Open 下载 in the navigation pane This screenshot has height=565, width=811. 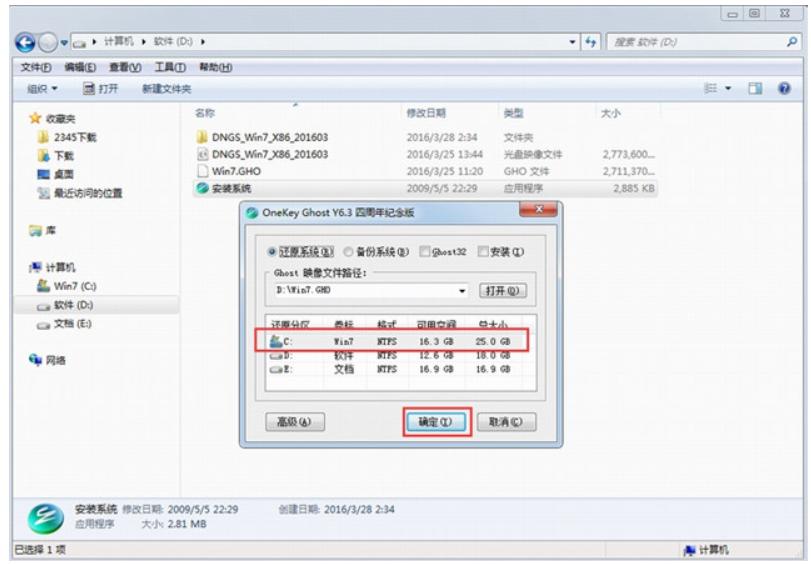[56, 156]
